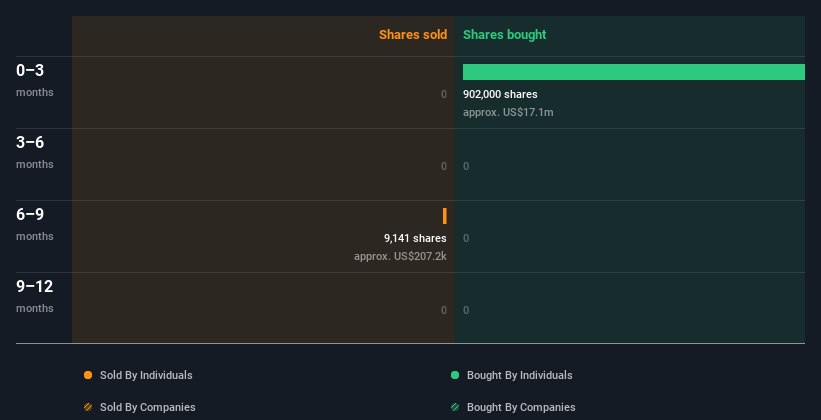This screenshot has height=420, width=821.
Task: Click the green Bought By Individuals legend dot
Action: click(455, 375)
